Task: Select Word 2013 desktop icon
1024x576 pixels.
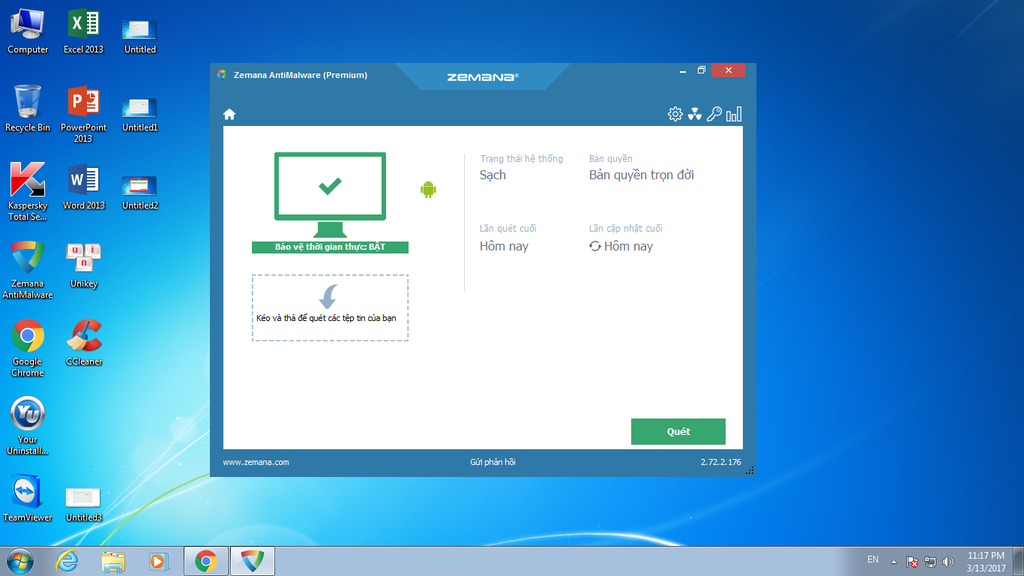Action: [x=84, y=186]
